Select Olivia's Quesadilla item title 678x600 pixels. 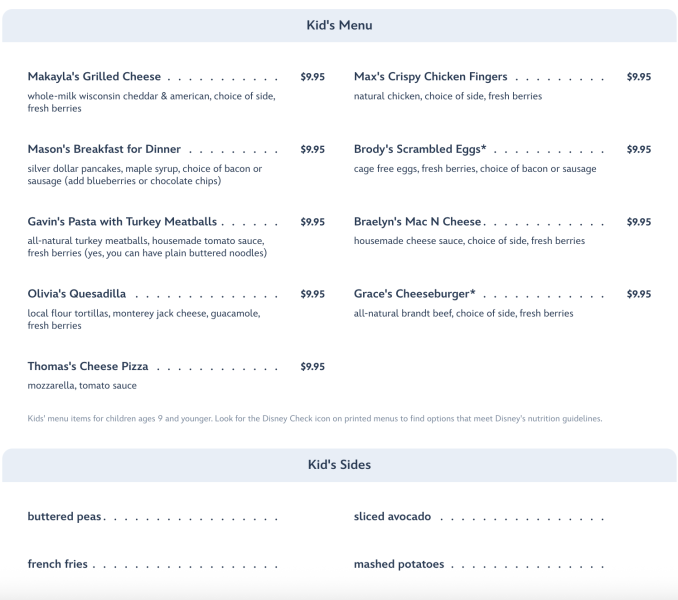(x=77, y=294)
